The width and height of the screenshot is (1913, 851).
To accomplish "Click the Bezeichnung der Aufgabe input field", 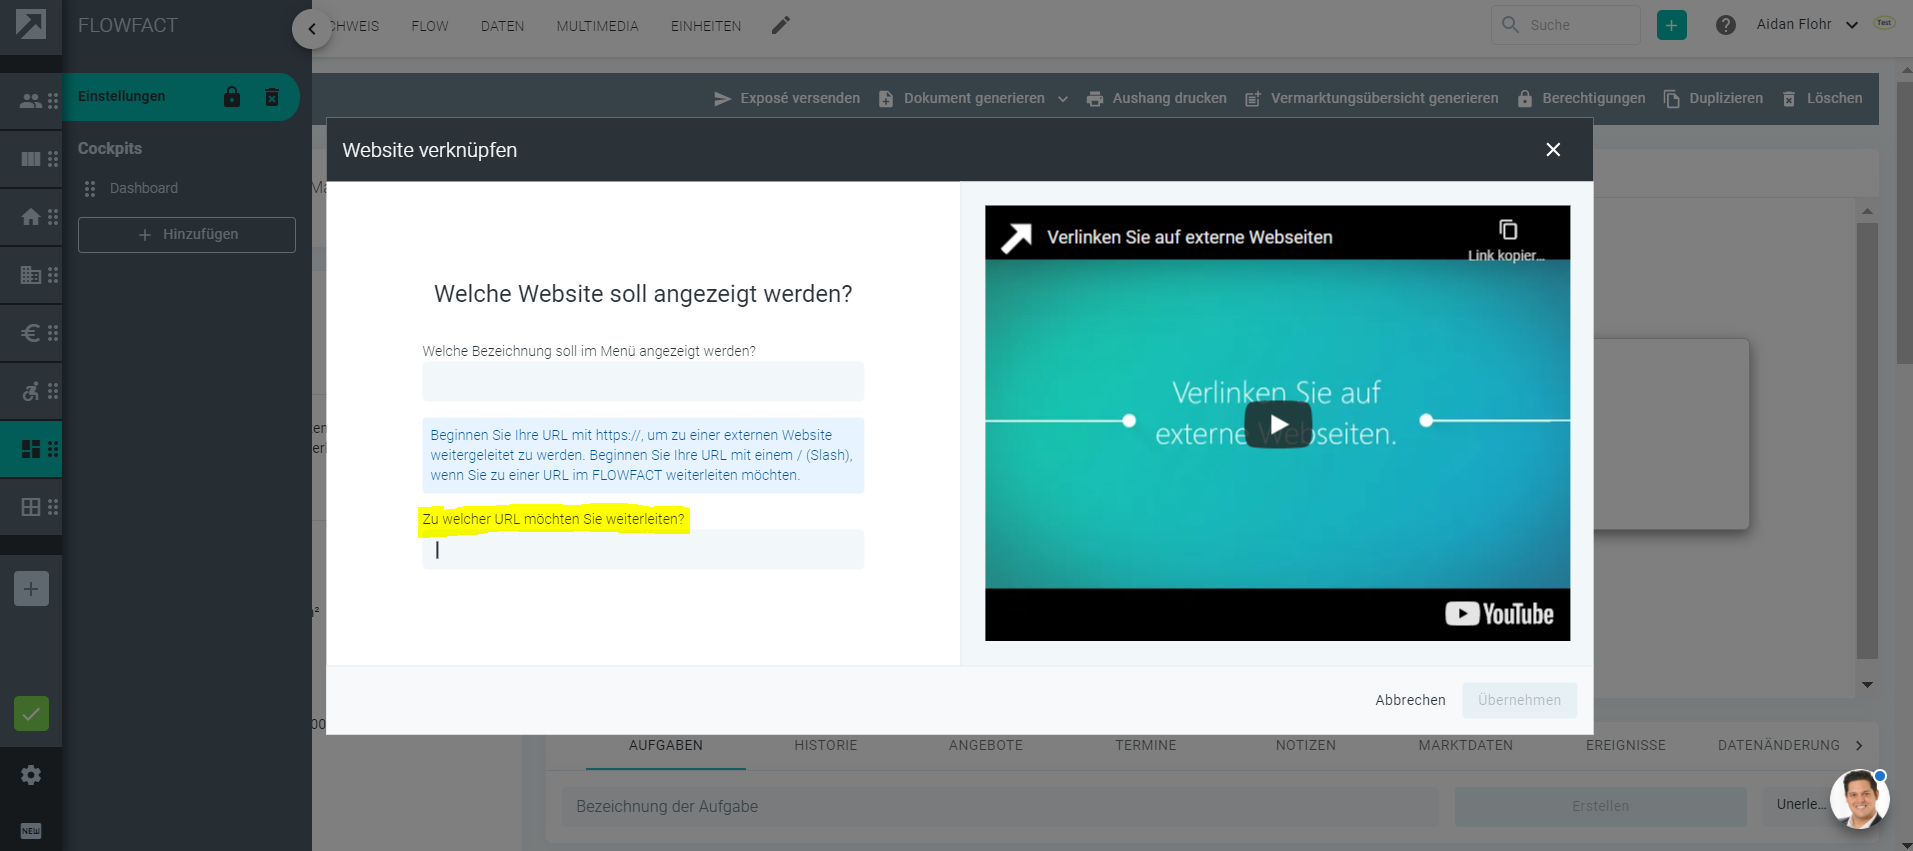I will (1002, 806).
